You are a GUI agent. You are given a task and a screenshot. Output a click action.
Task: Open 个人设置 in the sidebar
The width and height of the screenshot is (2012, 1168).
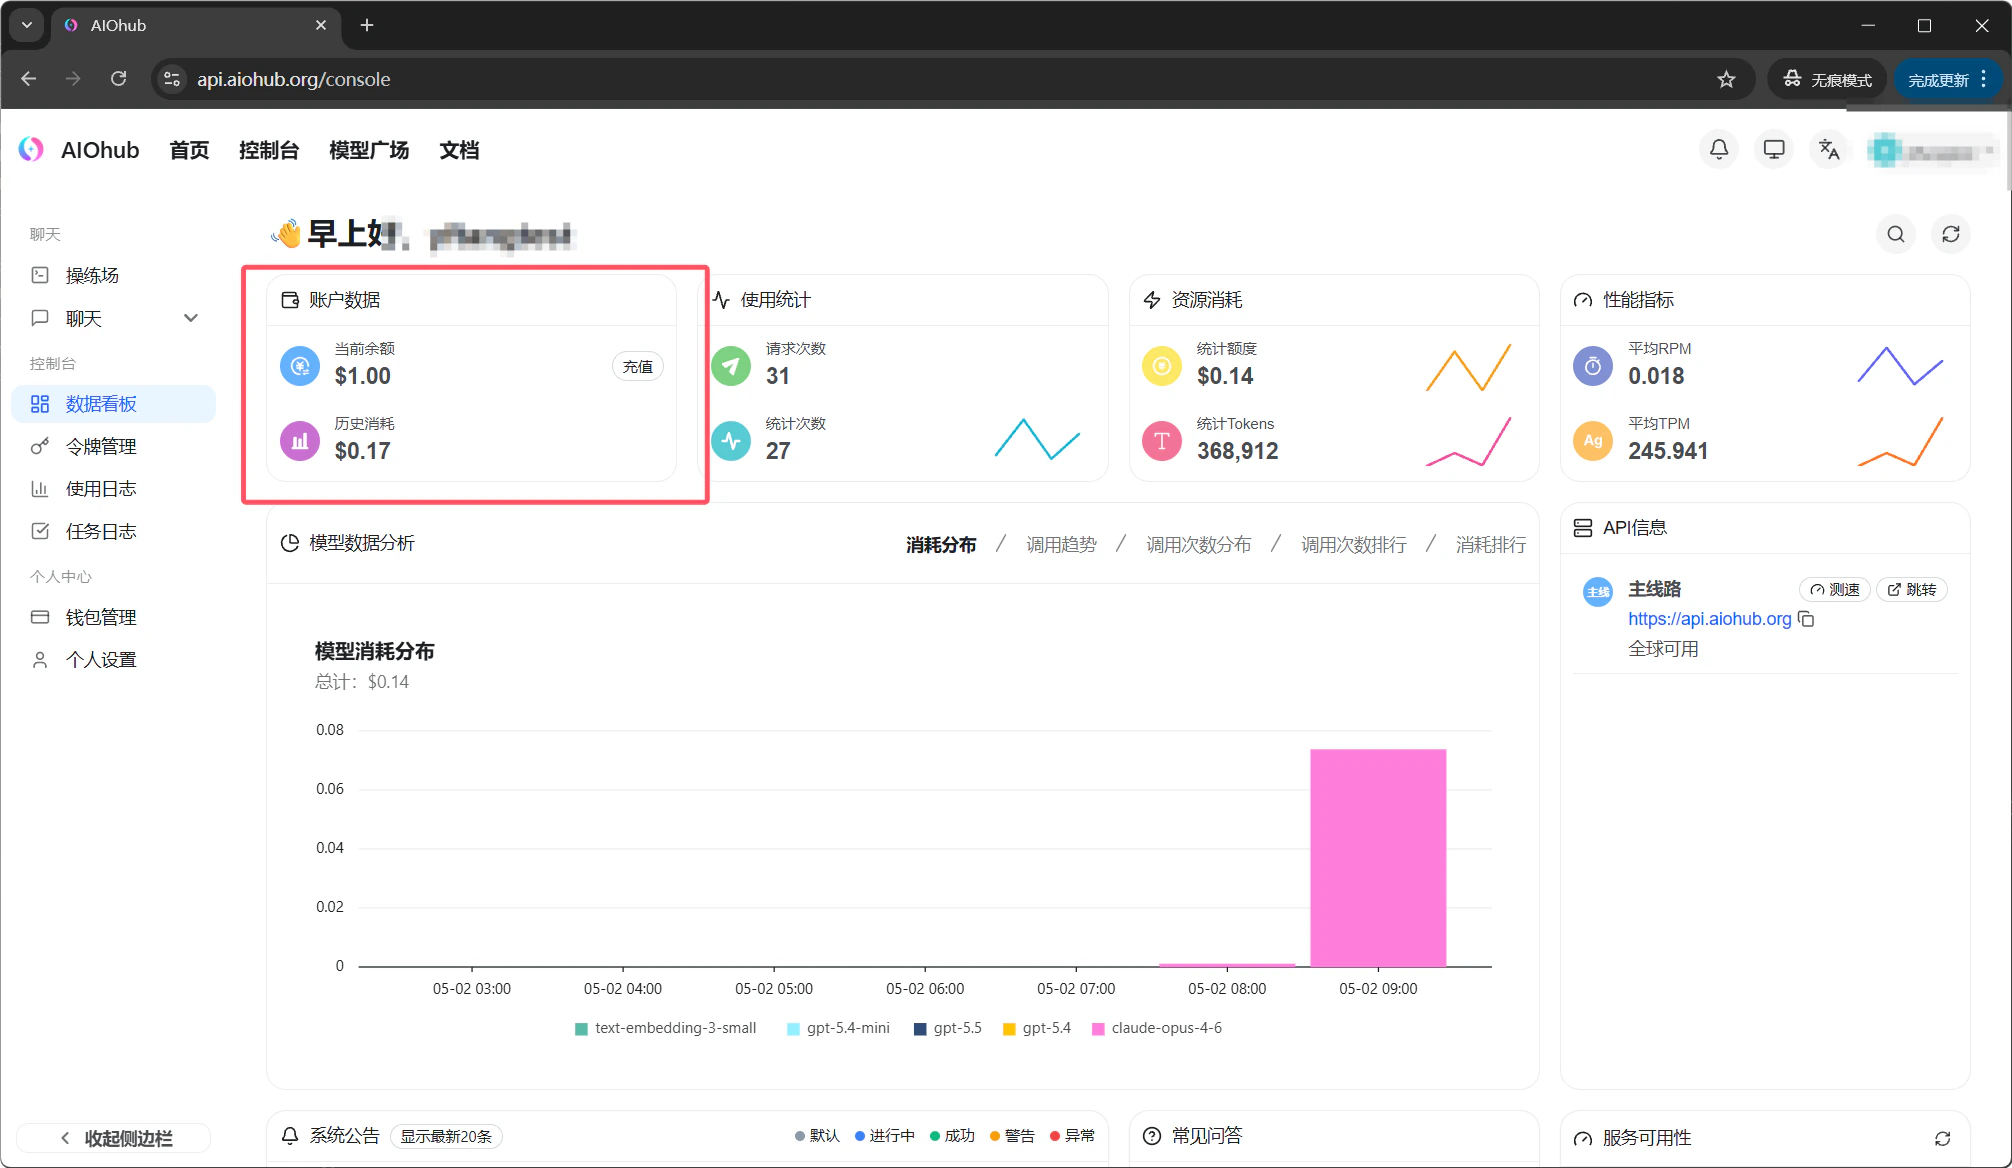coord(114,660)
